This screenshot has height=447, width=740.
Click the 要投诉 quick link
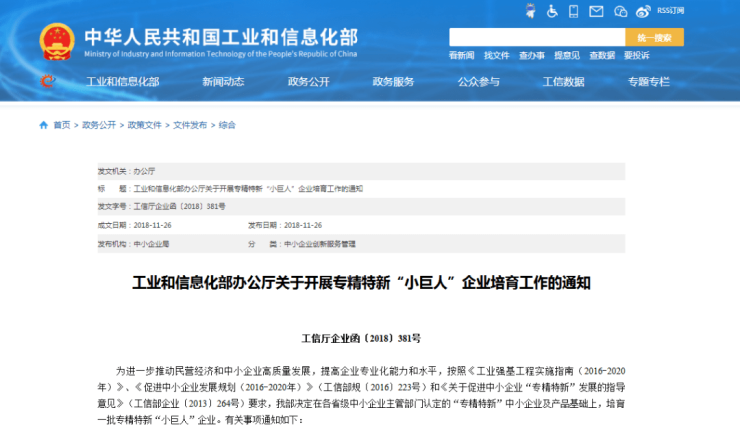(x=636, y=56)
